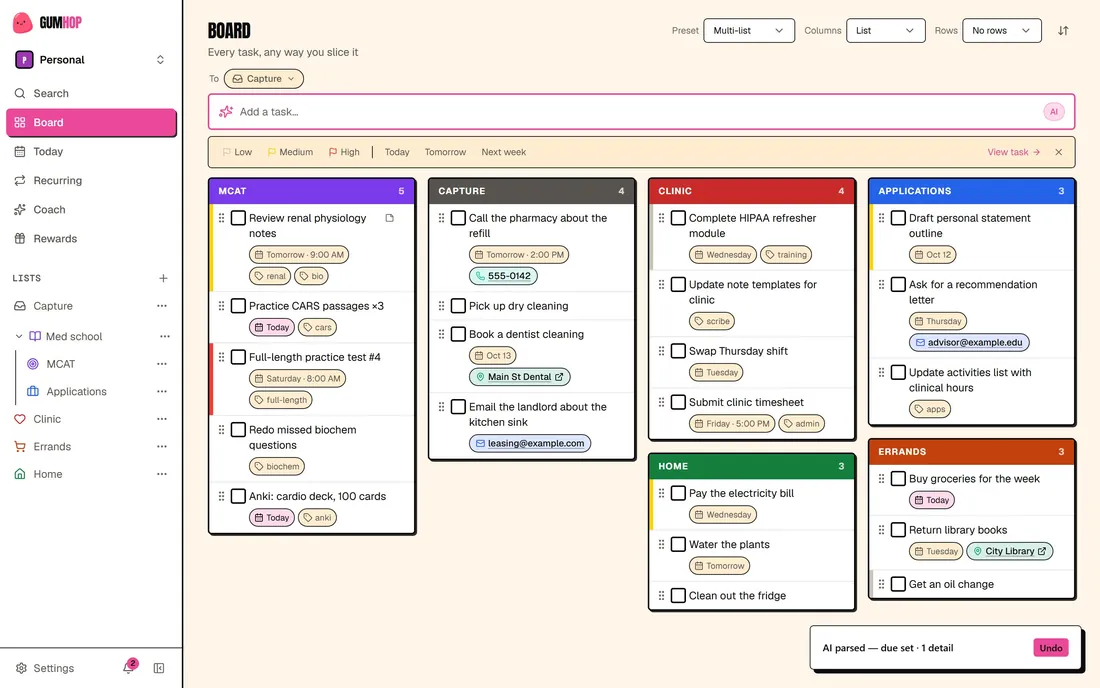Image resolution: width=1100 pixels, height=688 pixels.
Task: Go to Board in sidebar
Action: tap(91, 123)
